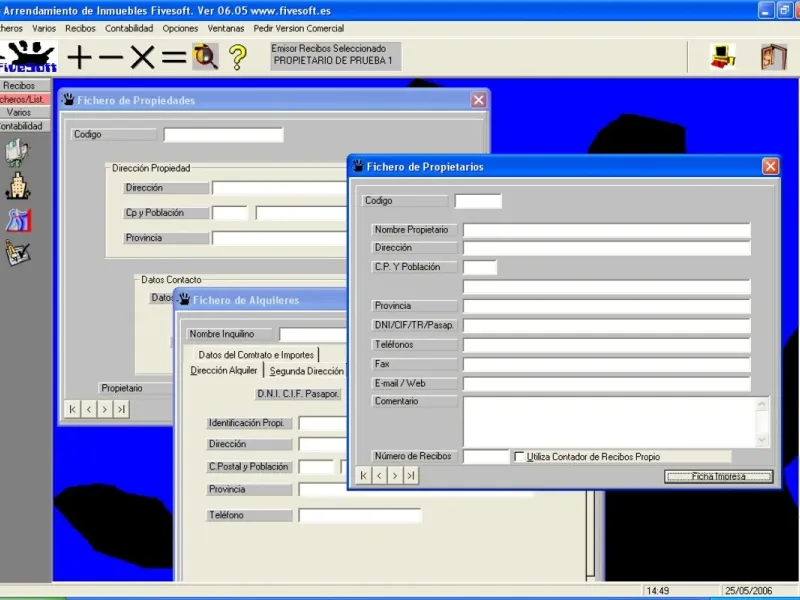Select the Segunda Dirección tab
800x600 pixels.
306,371
